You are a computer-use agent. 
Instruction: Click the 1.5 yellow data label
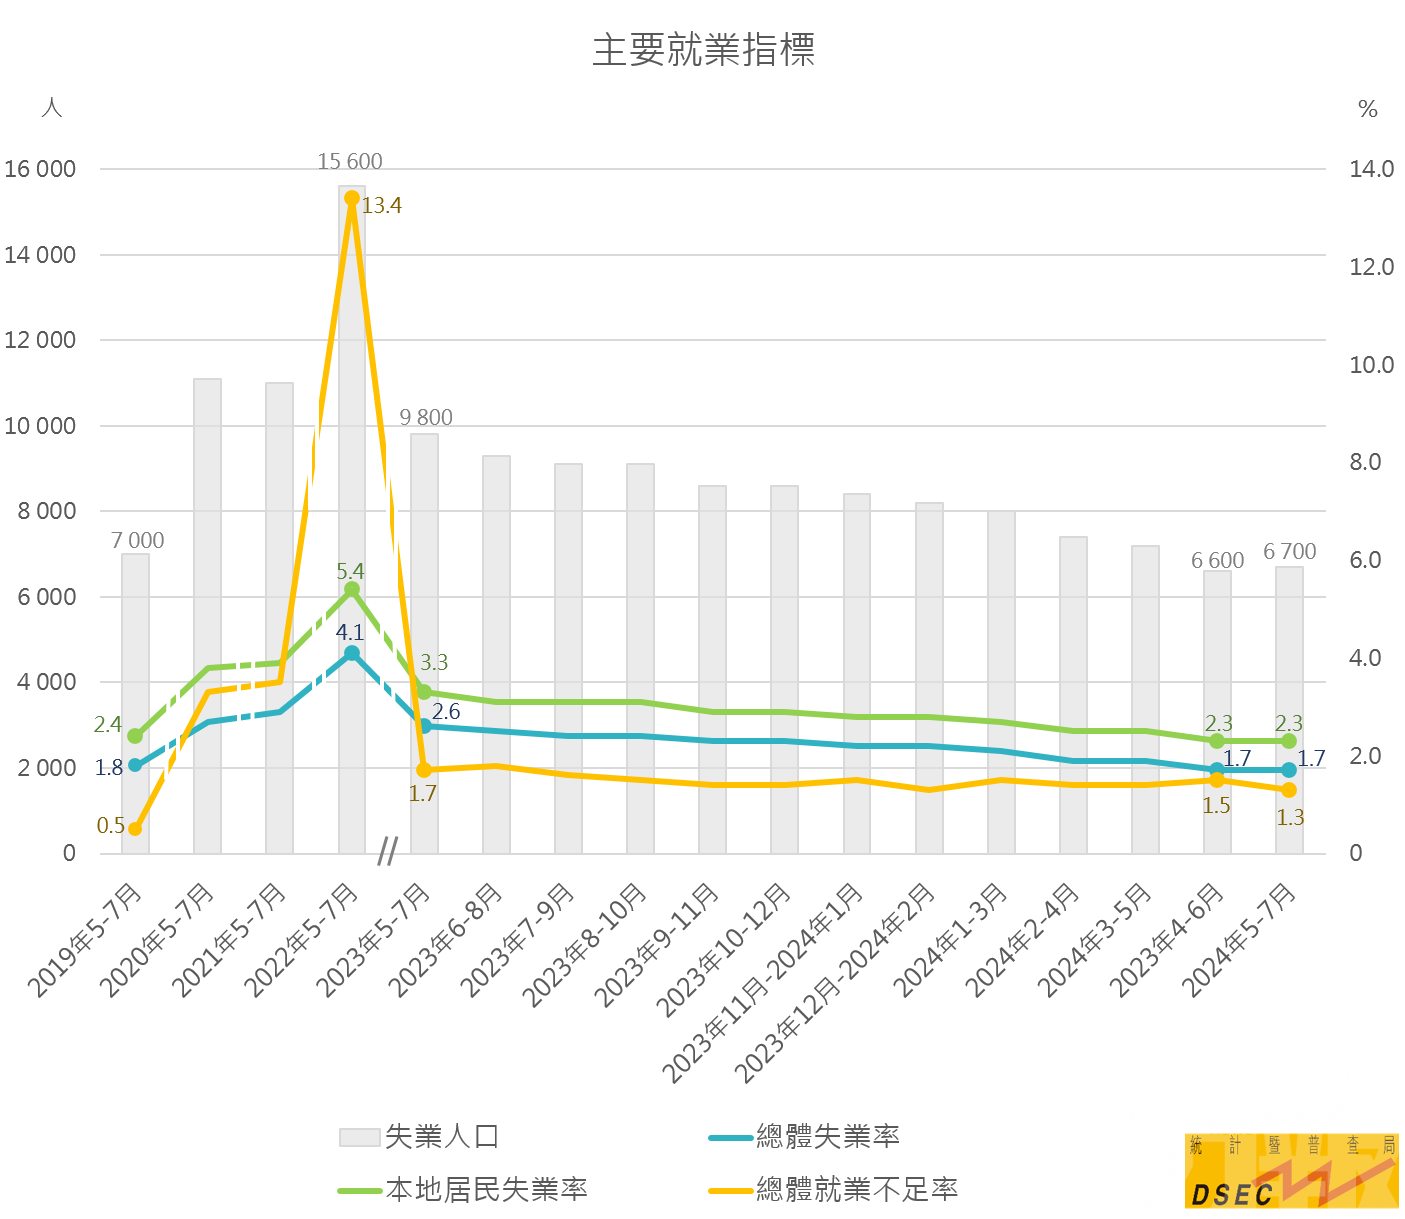[1216, 806]
